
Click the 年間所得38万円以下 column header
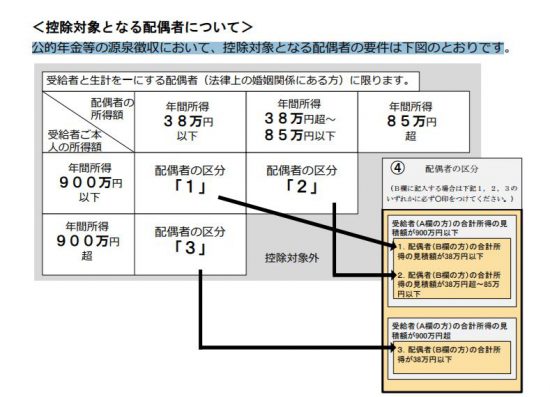(x=190, y=122)
